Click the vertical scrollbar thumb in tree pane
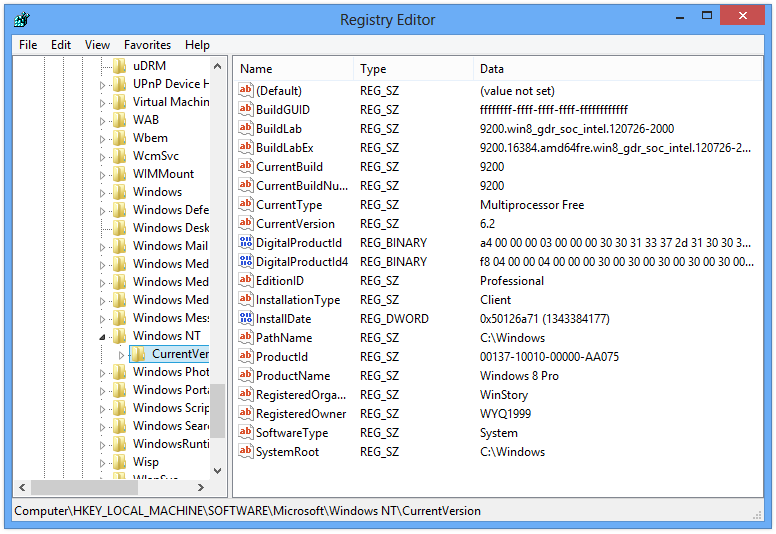The height and width of the screenshot is (534, 776). 217,411
